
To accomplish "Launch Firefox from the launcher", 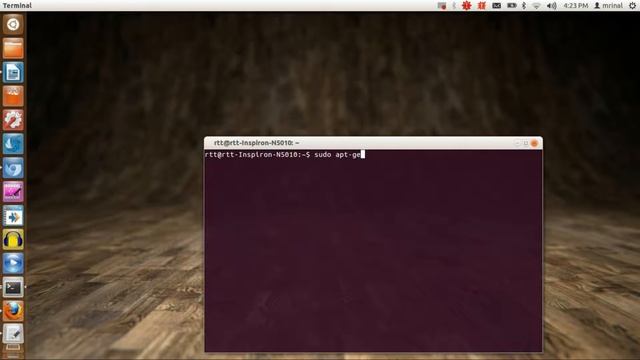I will [13, 311].
